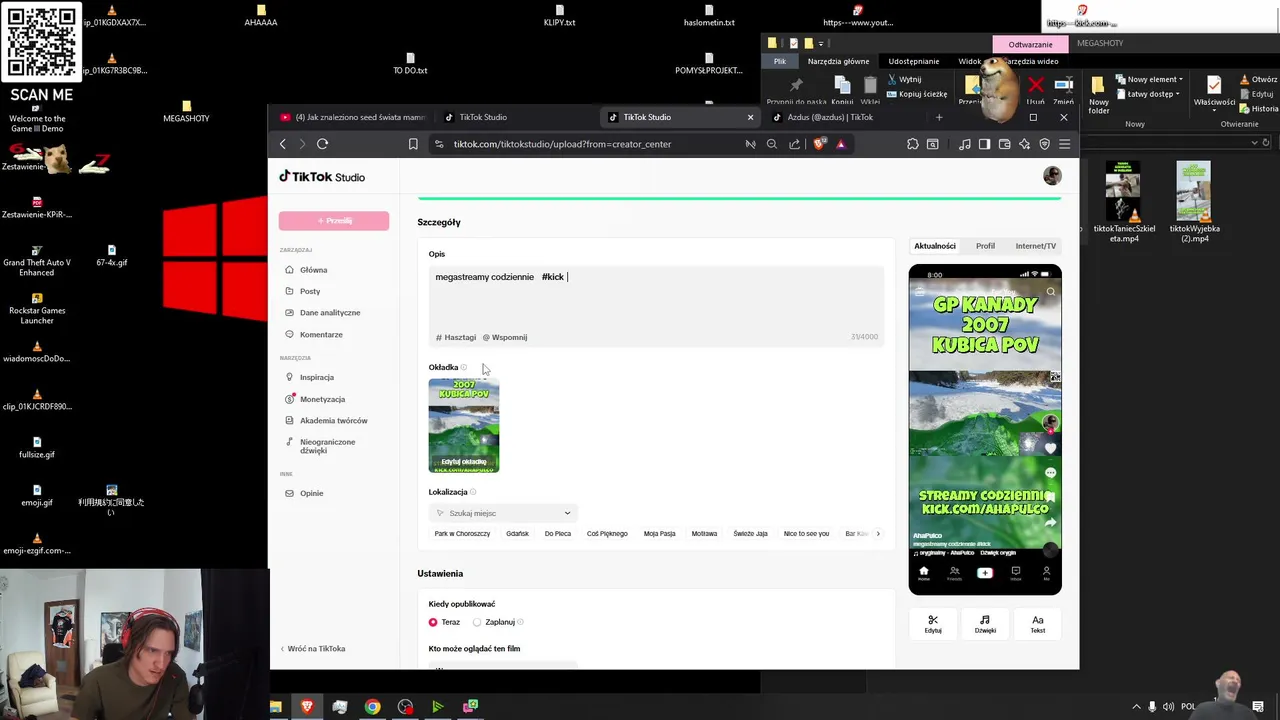Show more location suggestions with the arrow
The height and width of the screenshot is (720, 1280).
click(878, 534)
